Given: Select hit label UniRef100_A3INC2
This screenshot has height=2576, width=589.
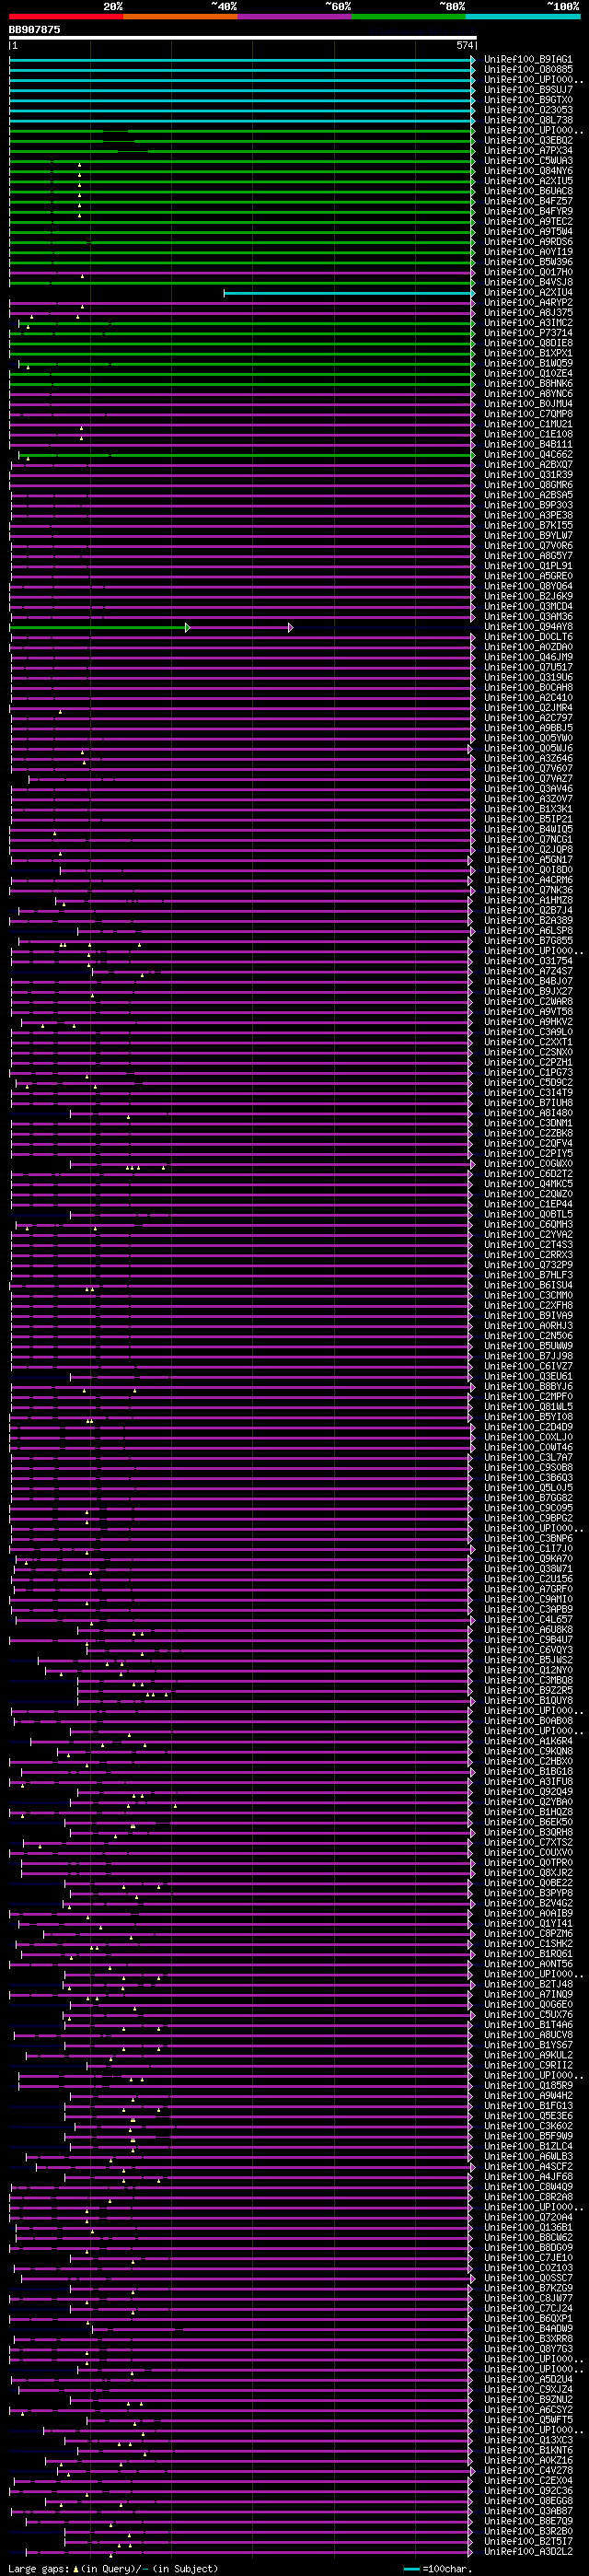Looking at the screenshot, I should pos(529,323).
